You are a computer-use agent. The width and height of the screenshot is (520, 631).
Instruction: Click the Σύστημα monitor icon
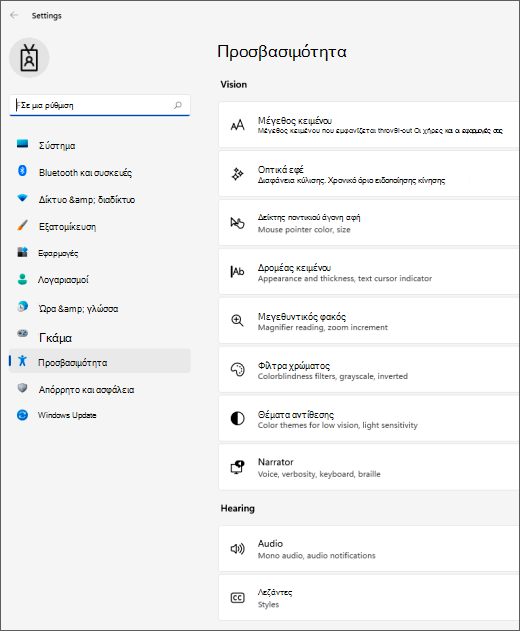pyautogui.click(x=23, y=144)
